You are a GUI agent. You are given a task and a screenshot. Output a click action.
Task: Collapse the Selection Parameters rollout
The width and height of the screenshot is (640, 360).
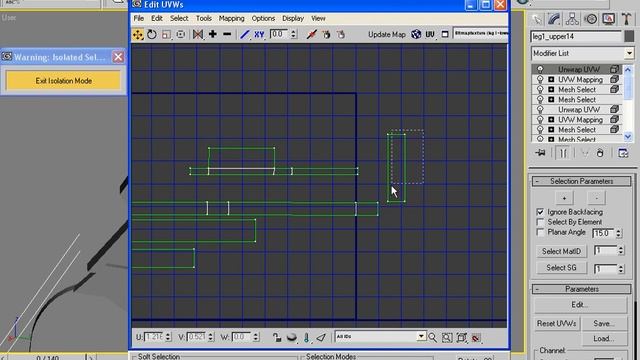(581, 181)
